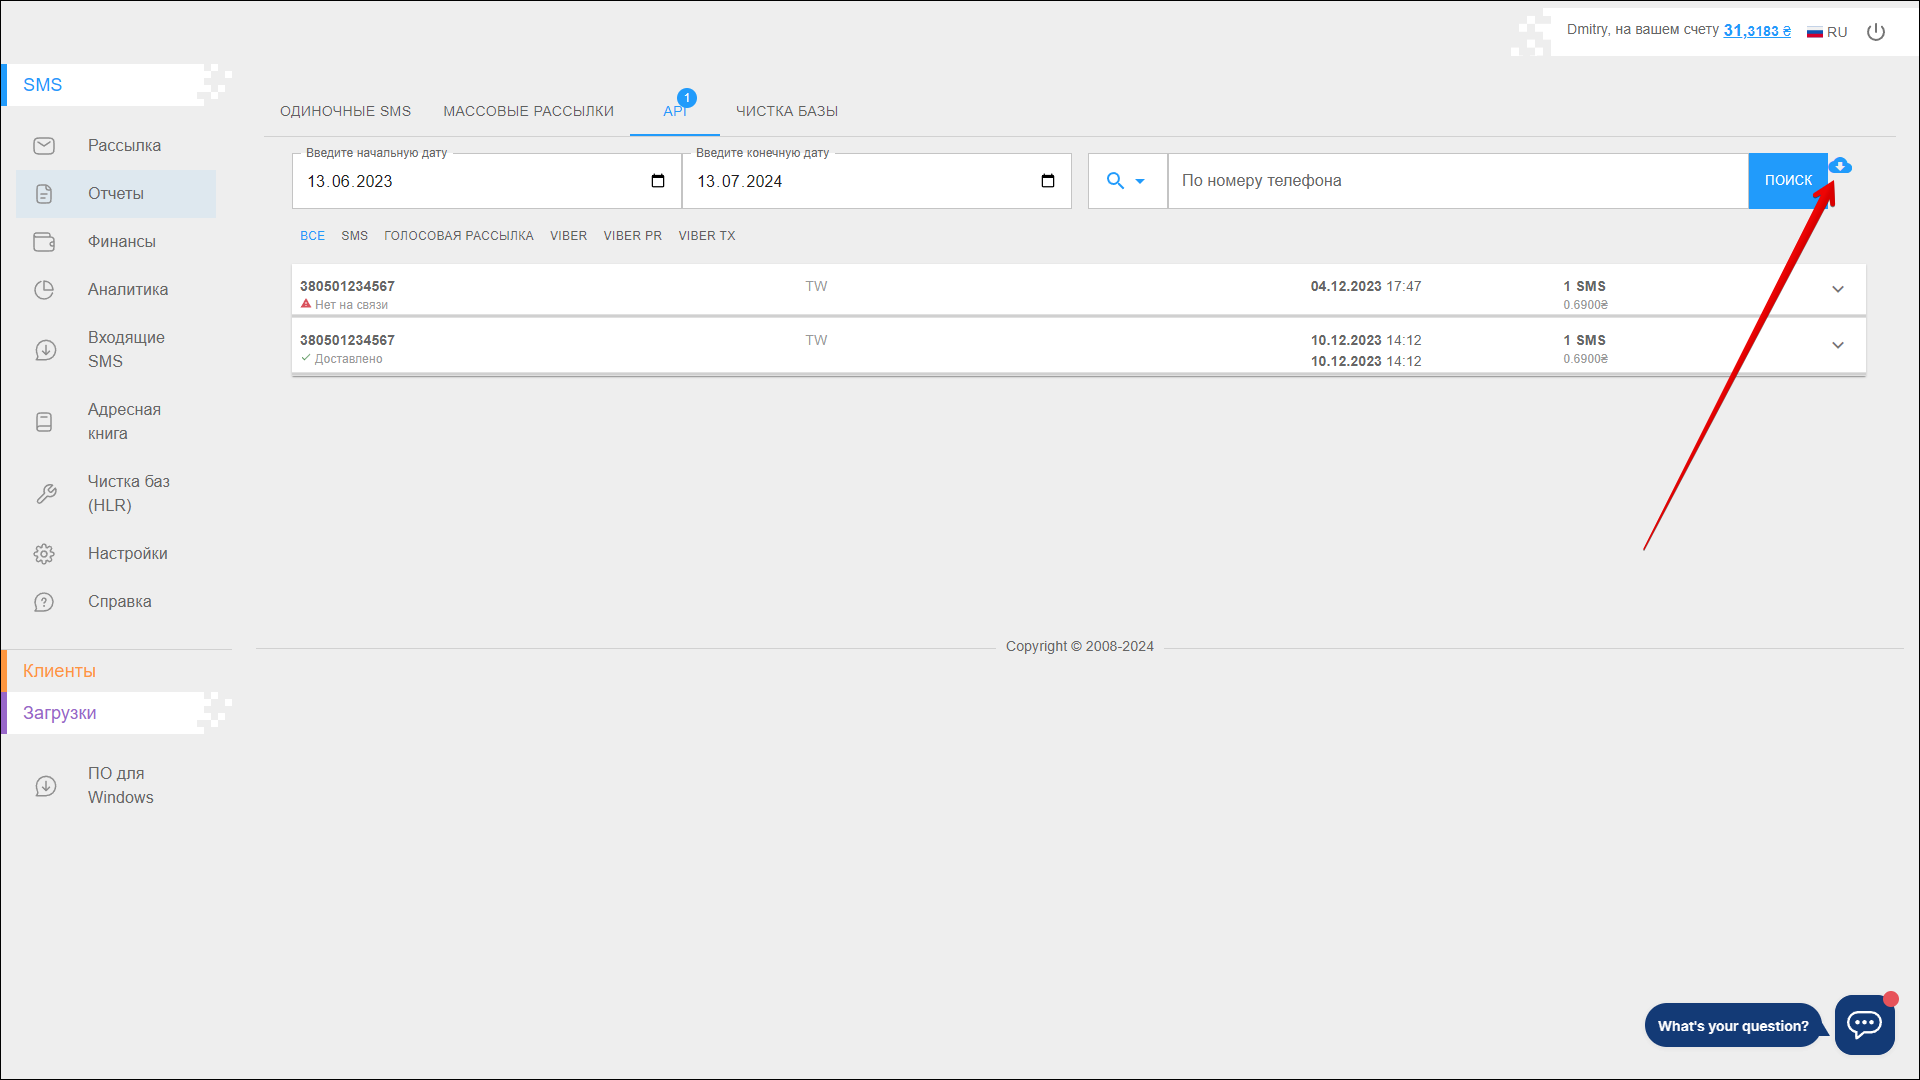
Task: Click the logout power icon
Action: coord(1876,32)
